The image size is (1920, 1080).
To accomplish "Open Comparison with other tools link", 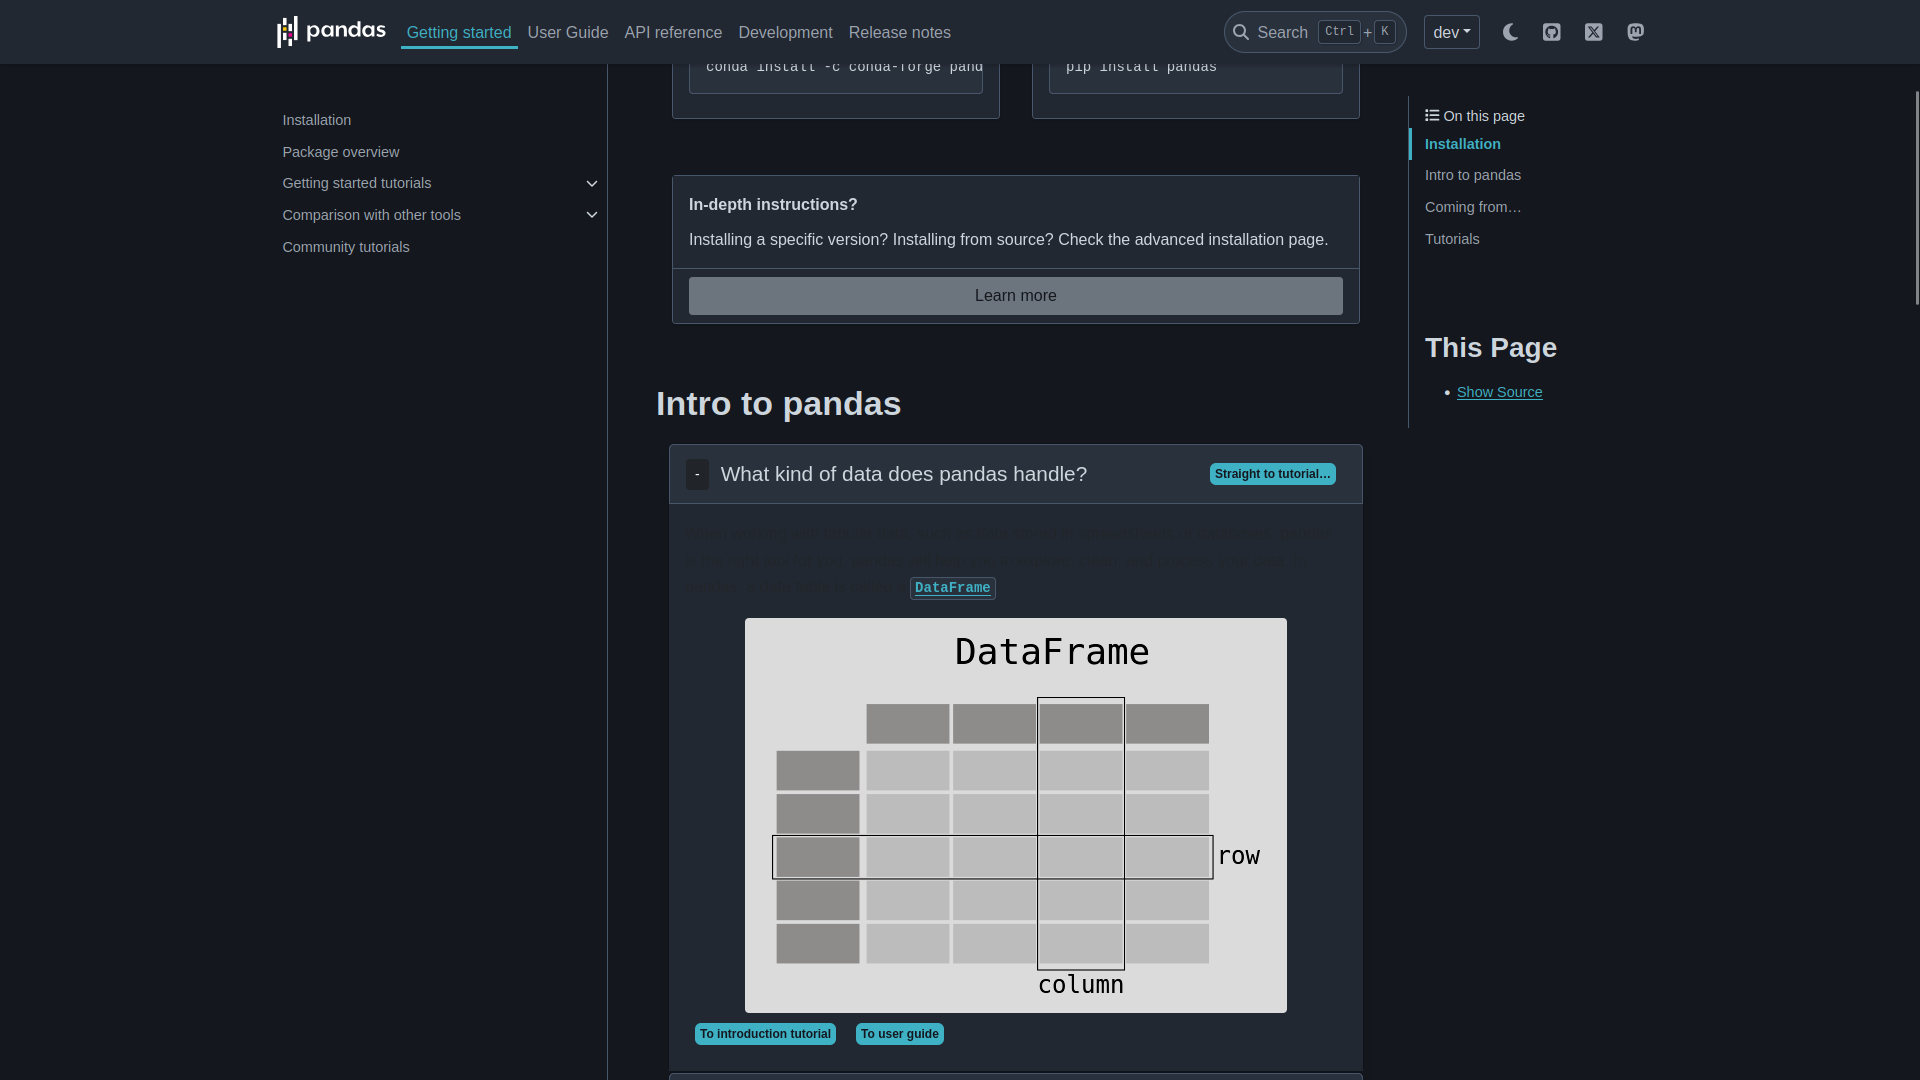I will (372, 215).
